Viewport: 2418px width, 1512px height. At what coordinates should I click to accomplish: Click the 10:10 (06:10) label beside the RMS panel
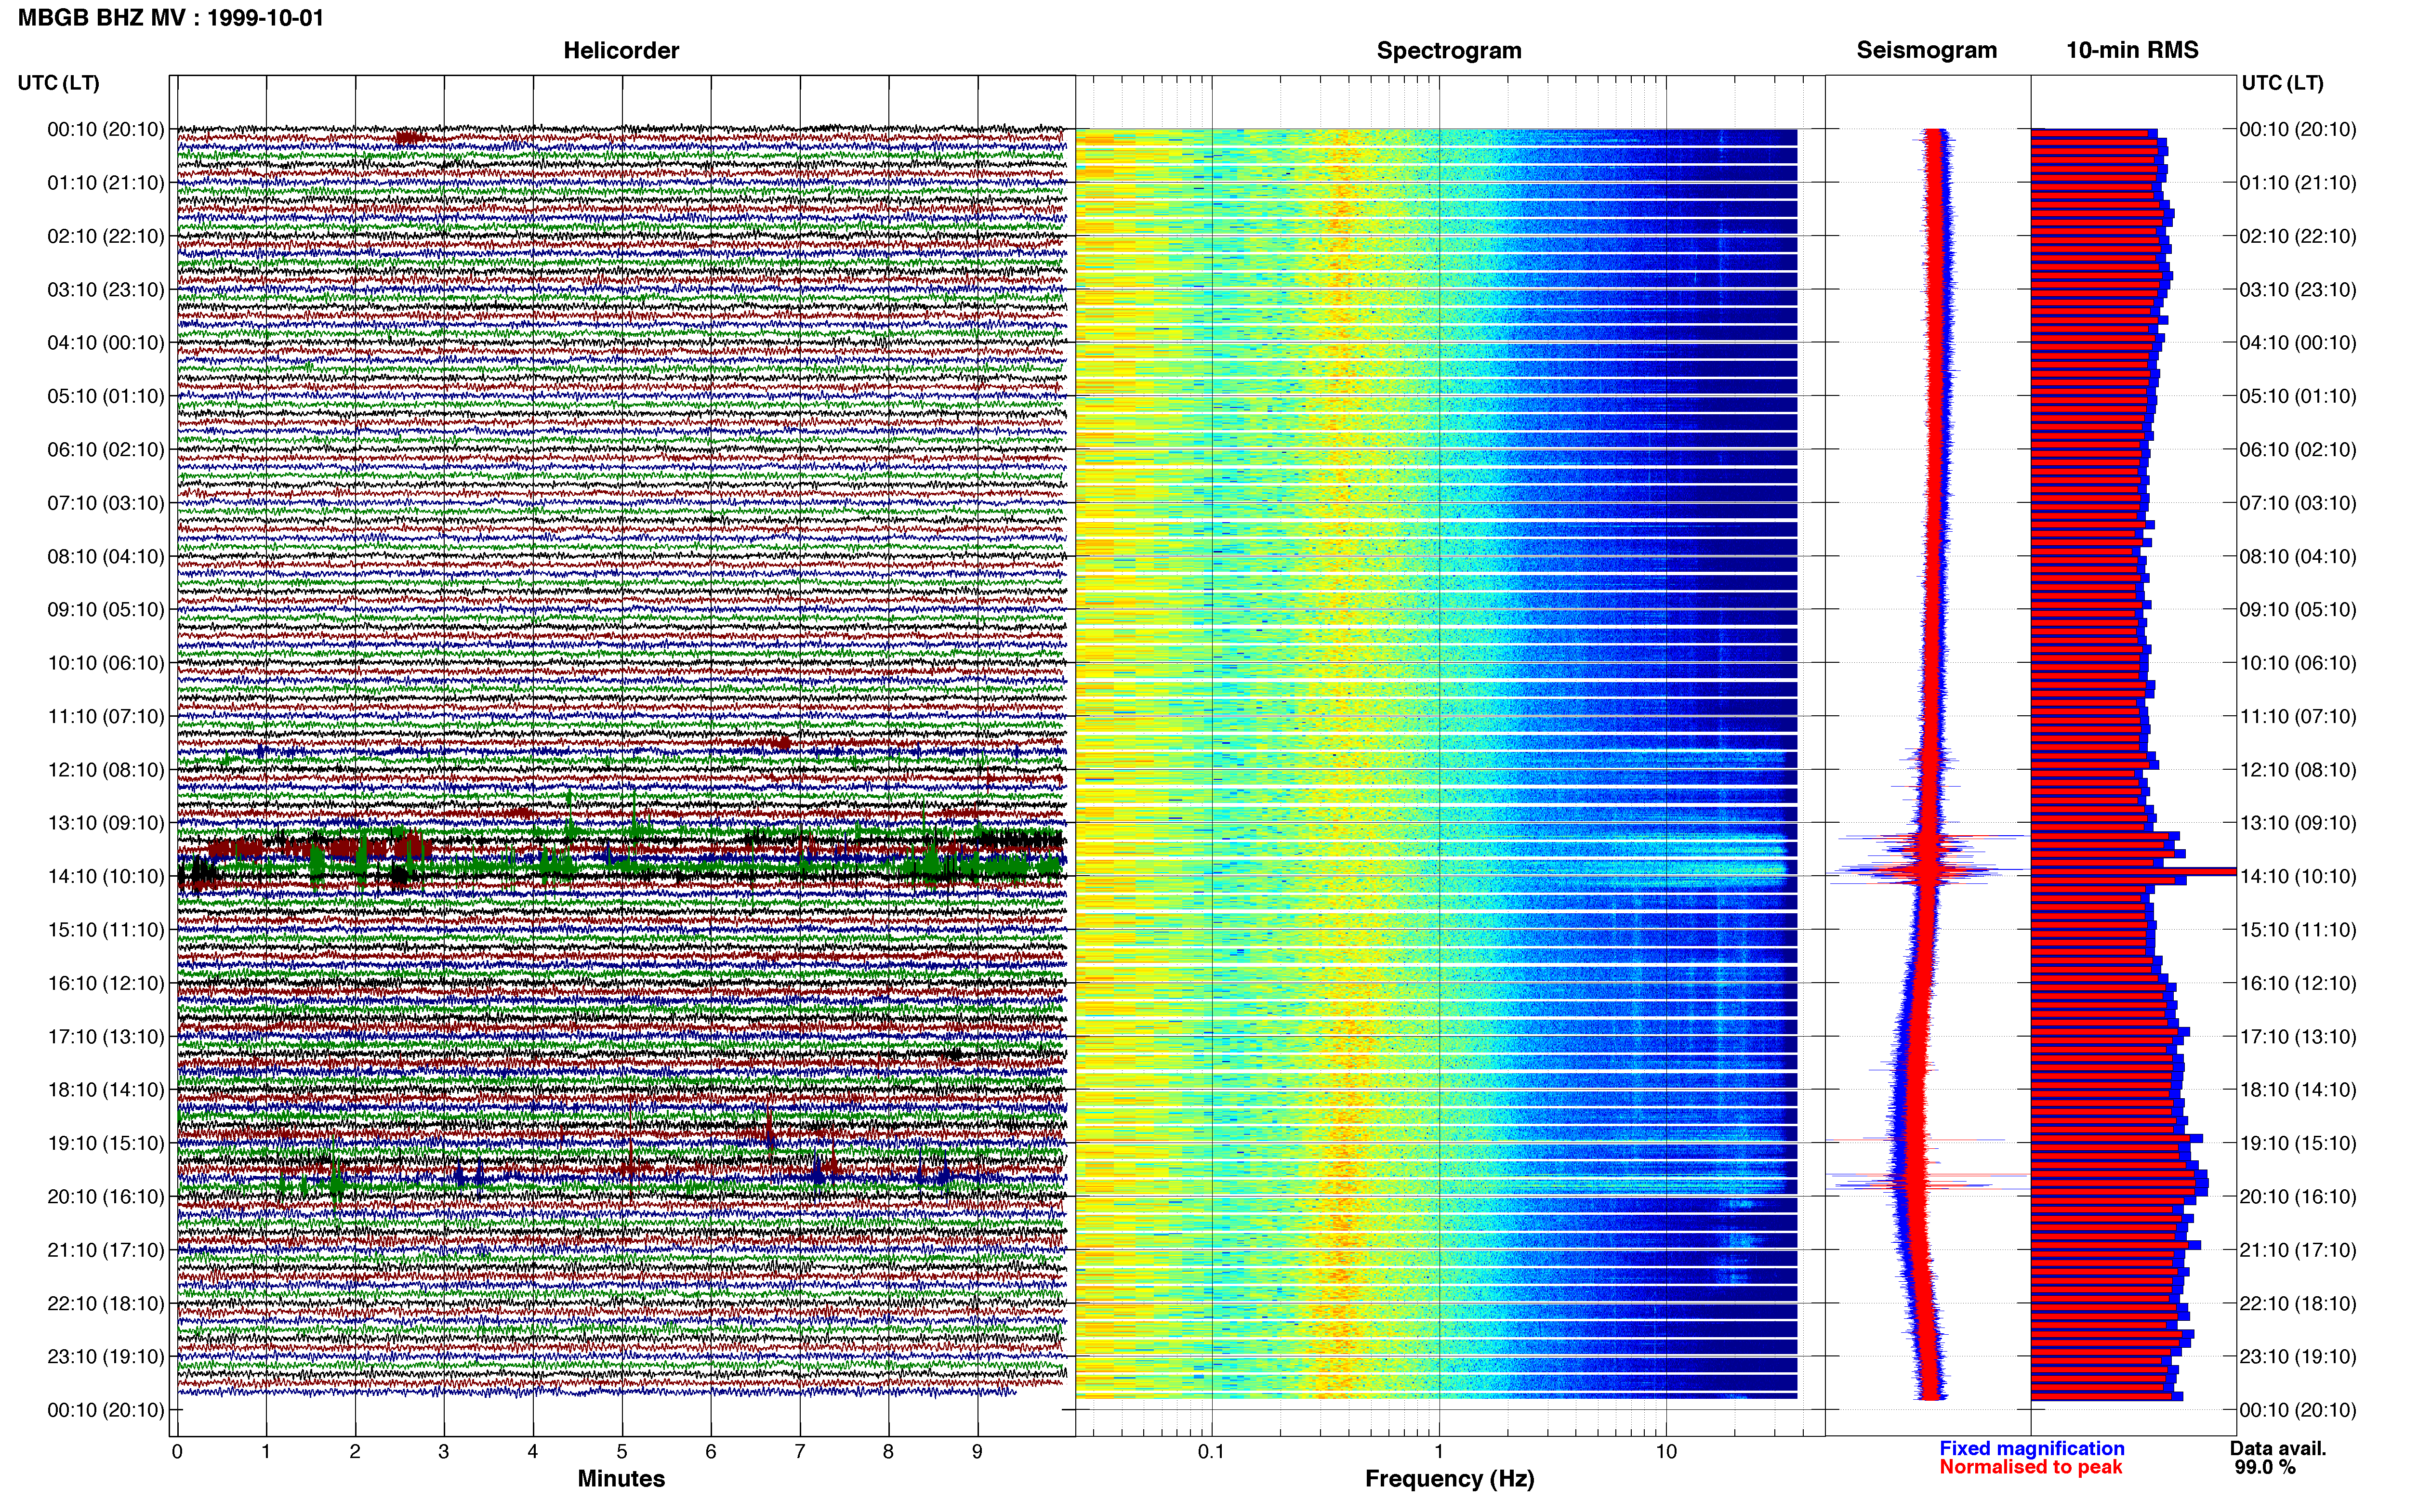pyautogui.click(x=2298, y=663)
